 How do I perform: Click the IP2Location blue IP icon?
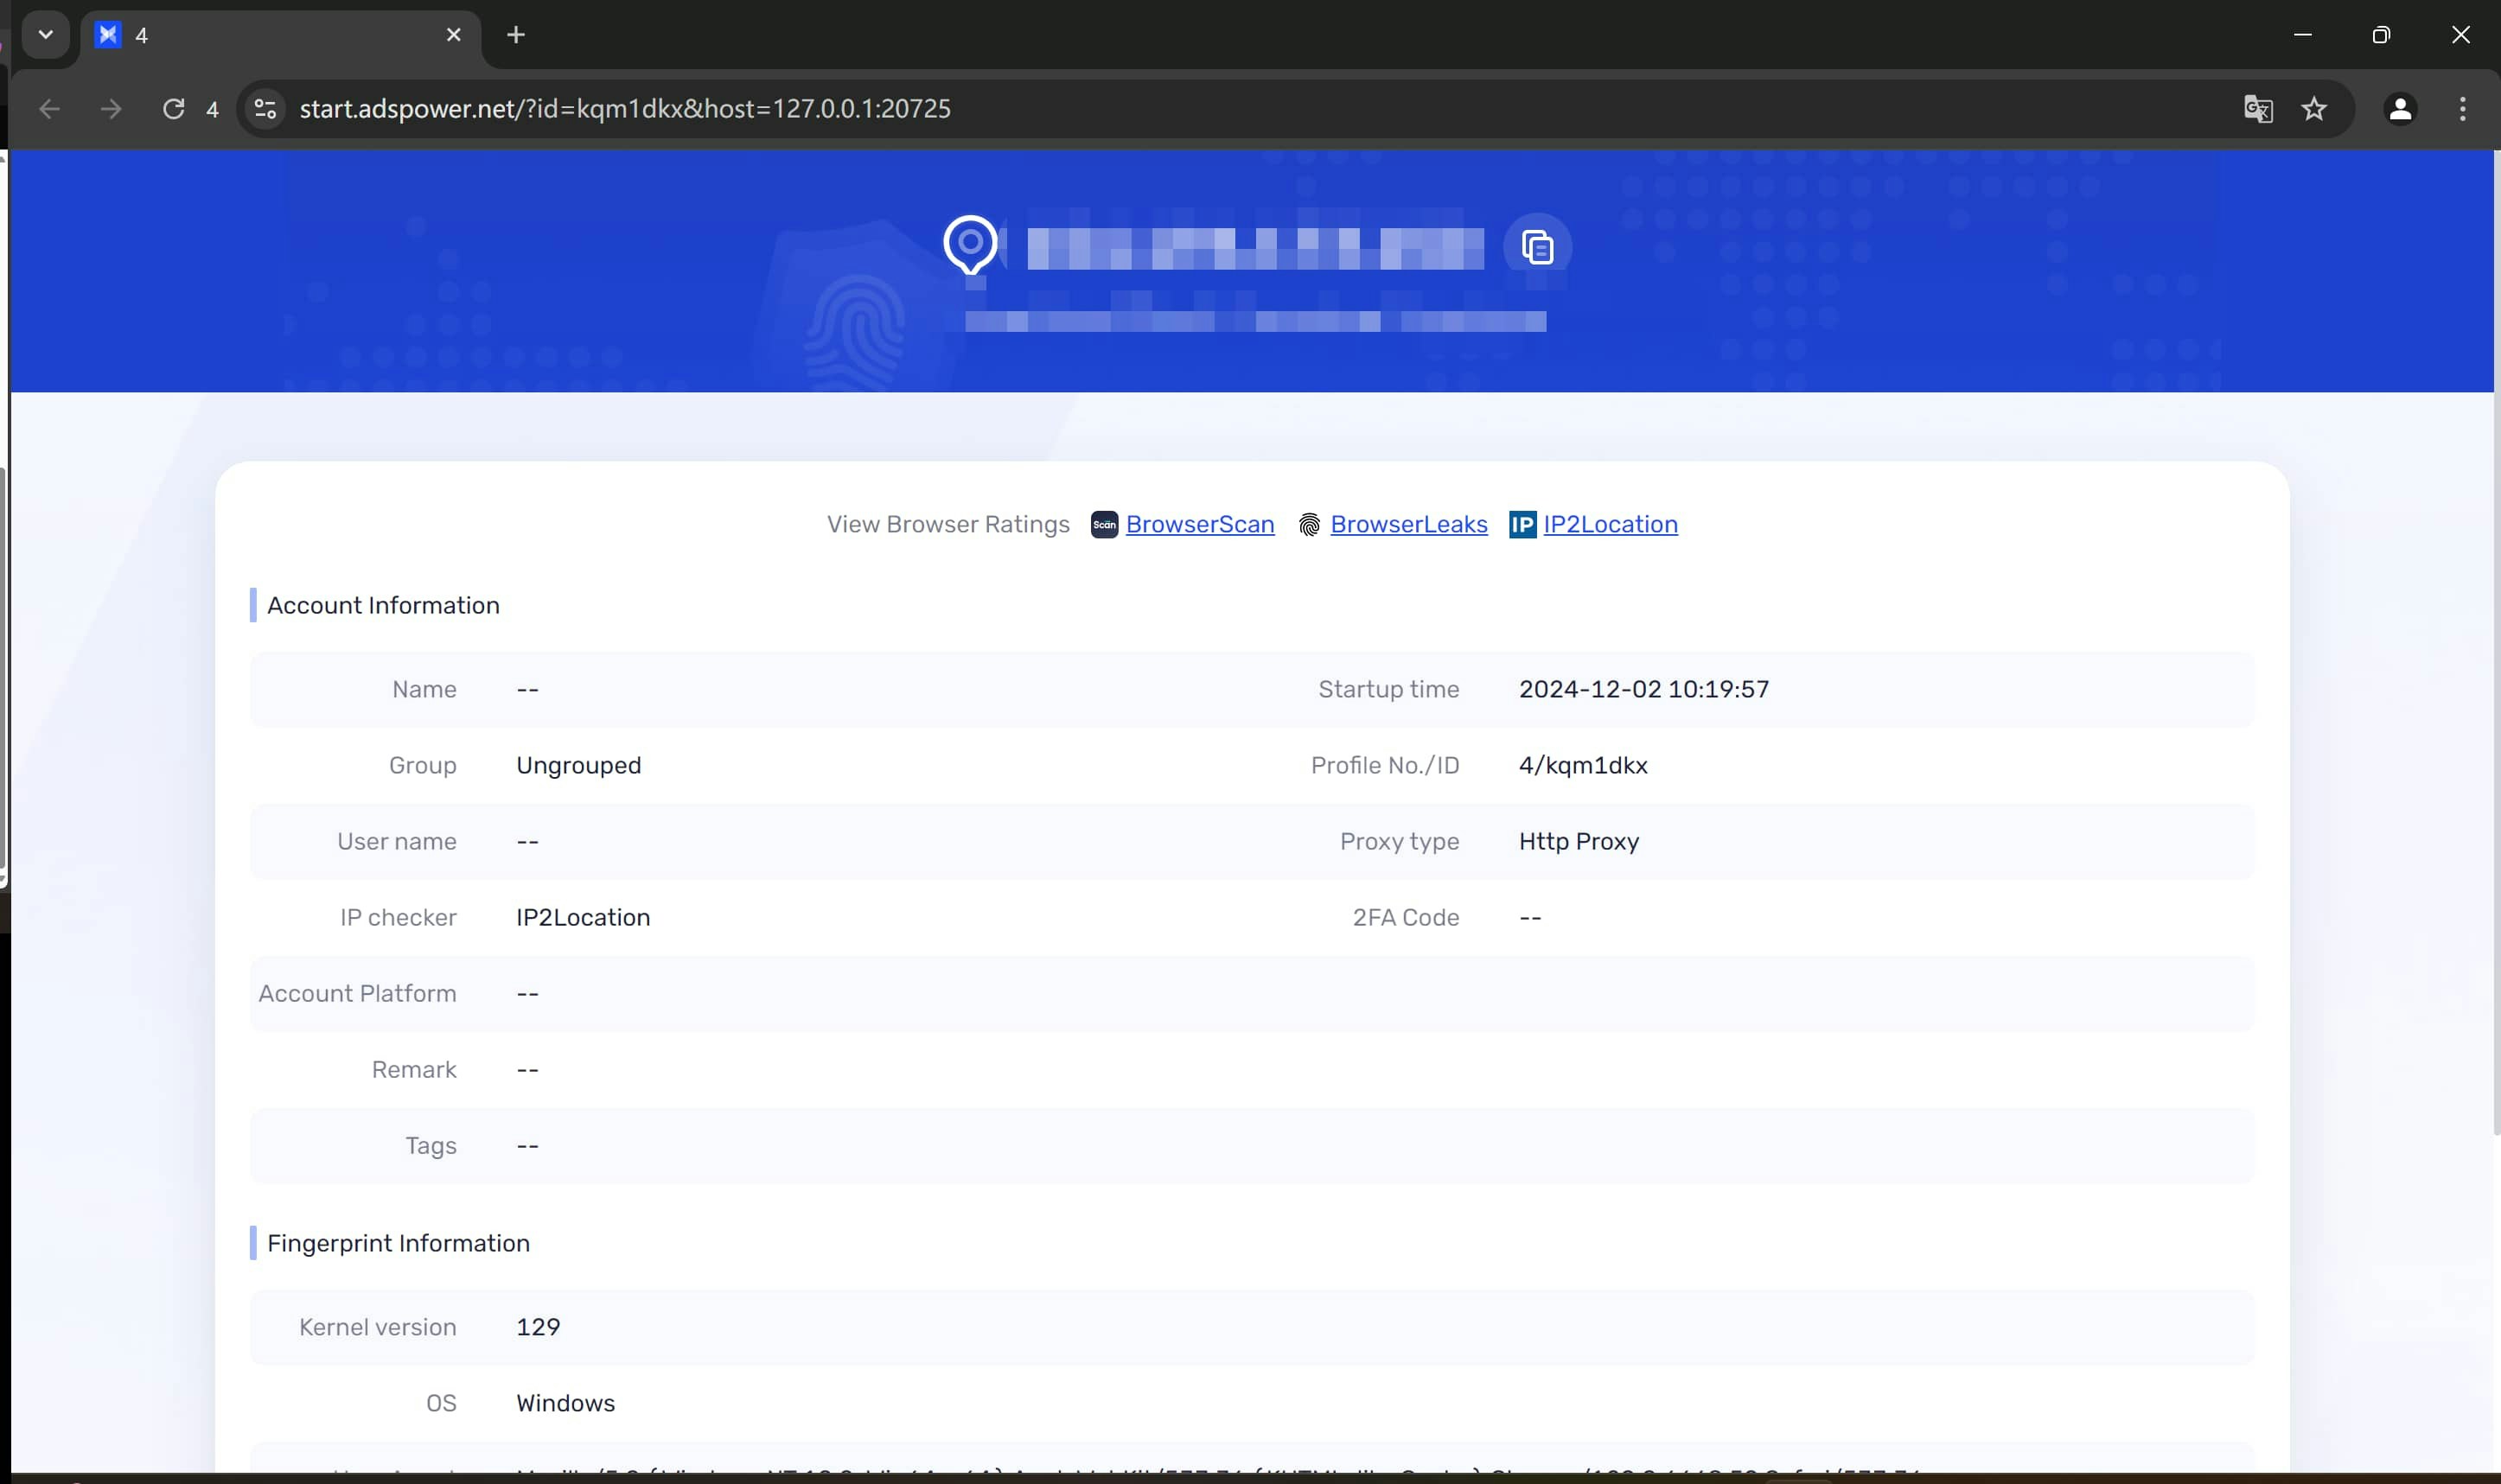point(1522,525)
